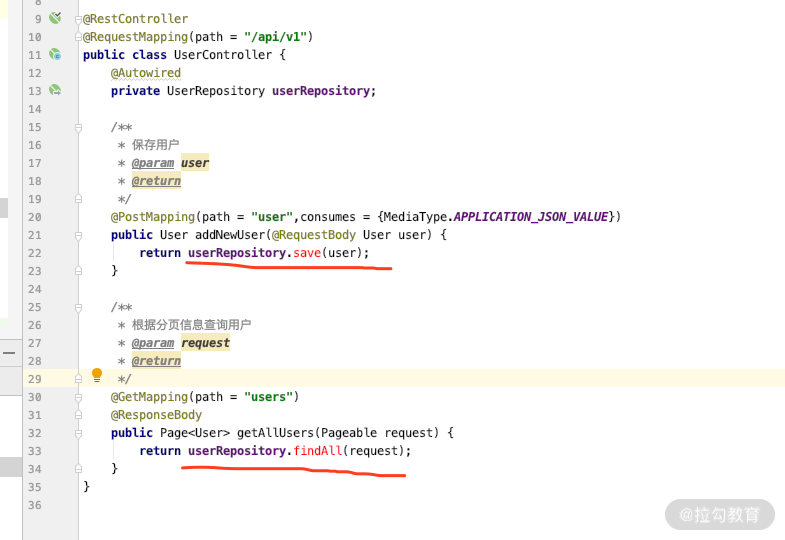Collapse the Javadoc fold marker at line 25
The image size is (785, 540).
78,307
